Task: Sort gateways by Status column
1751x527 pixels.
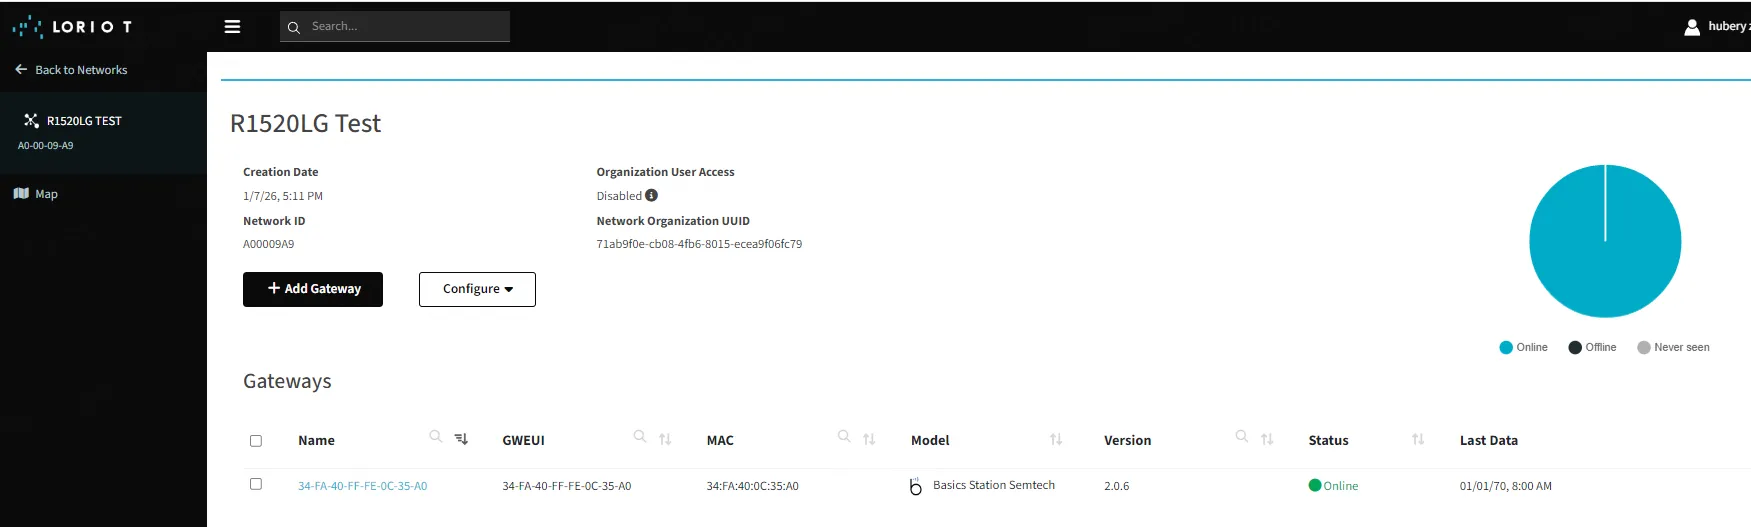Action: click(1417, 440)
